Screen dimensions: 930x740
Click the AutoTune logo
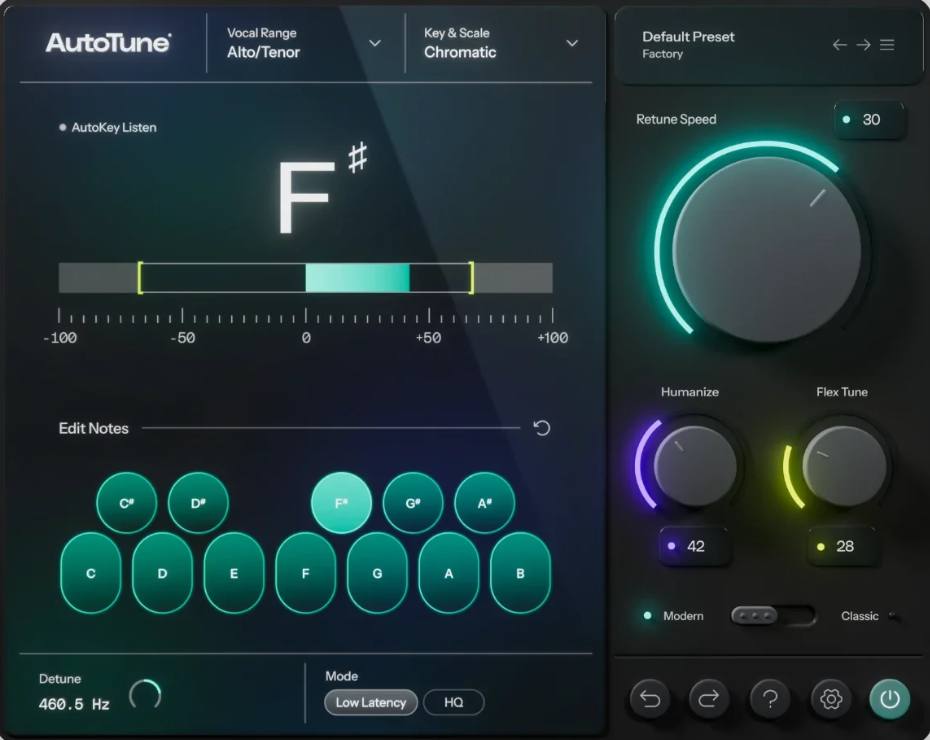point(109,43)
